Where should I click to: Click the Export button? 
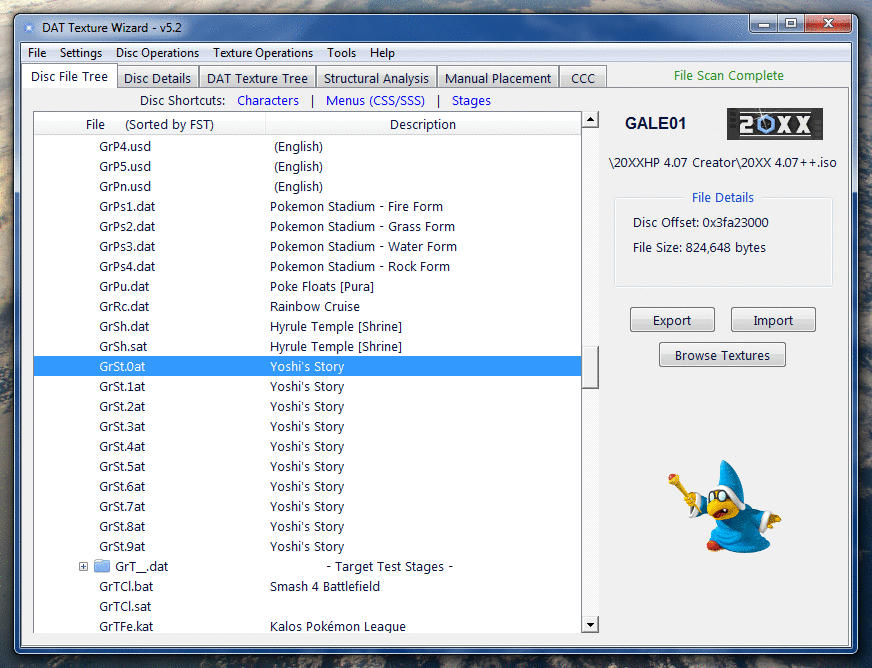point(672,320)
